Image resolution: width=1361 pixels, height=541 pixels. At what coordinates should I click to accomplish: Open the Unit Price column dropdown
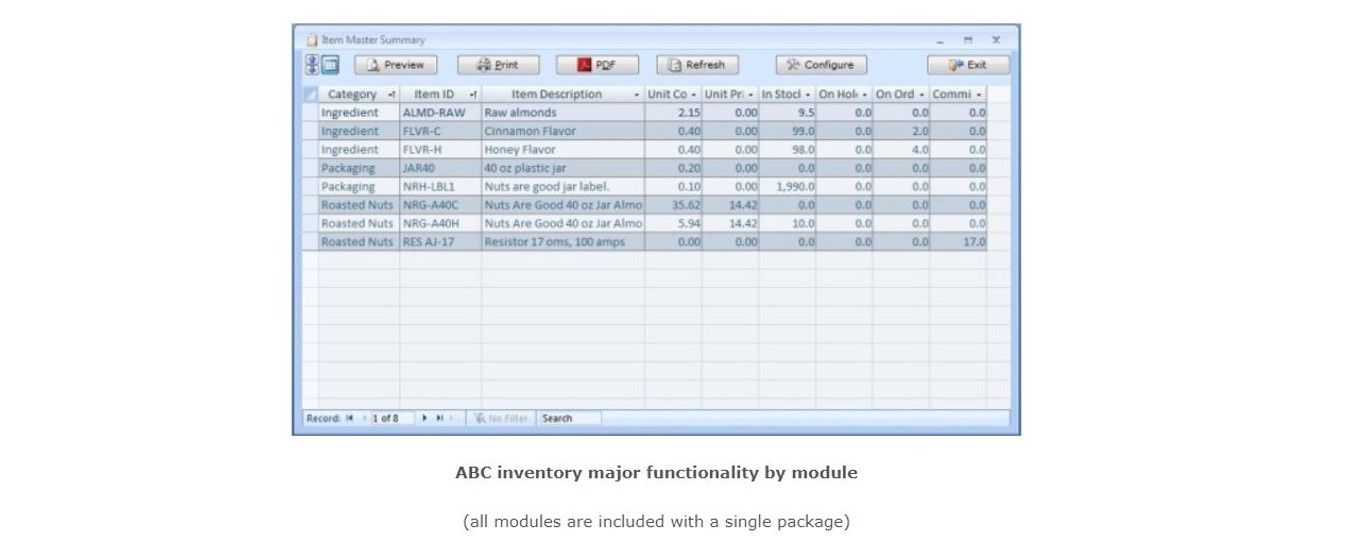751,94
